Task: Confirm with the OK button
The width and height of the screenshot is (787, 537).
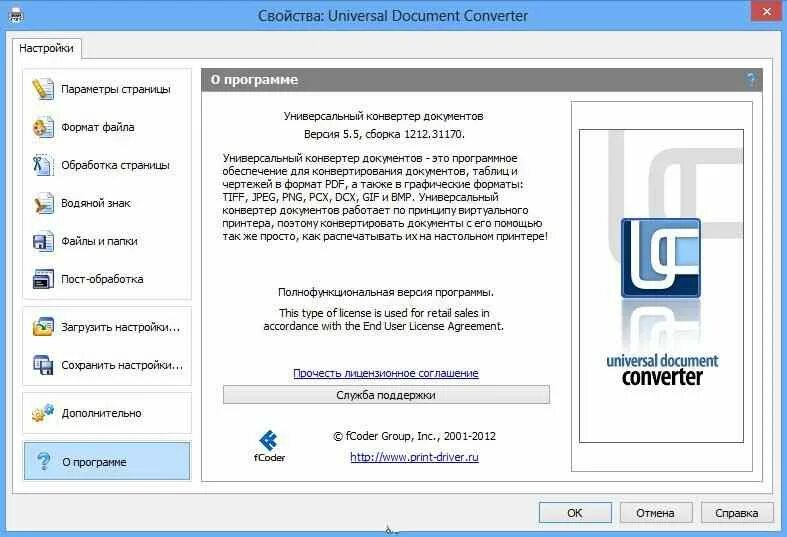Action: (x=575, y=513)
